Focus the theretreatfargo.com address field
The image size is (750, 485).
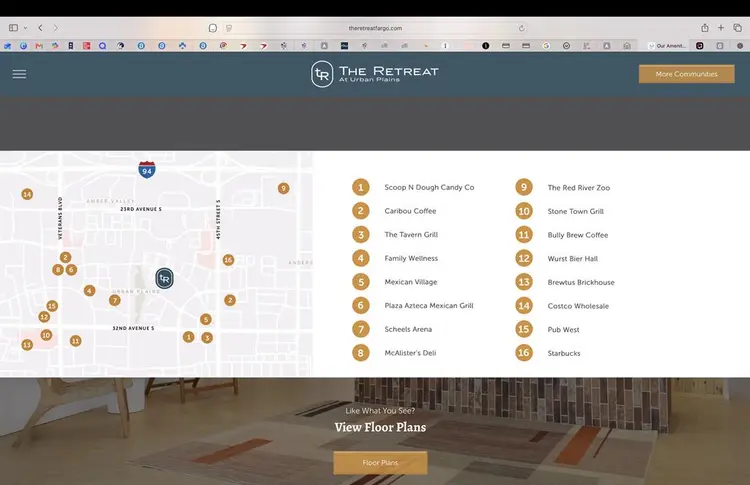coord(375,28)
